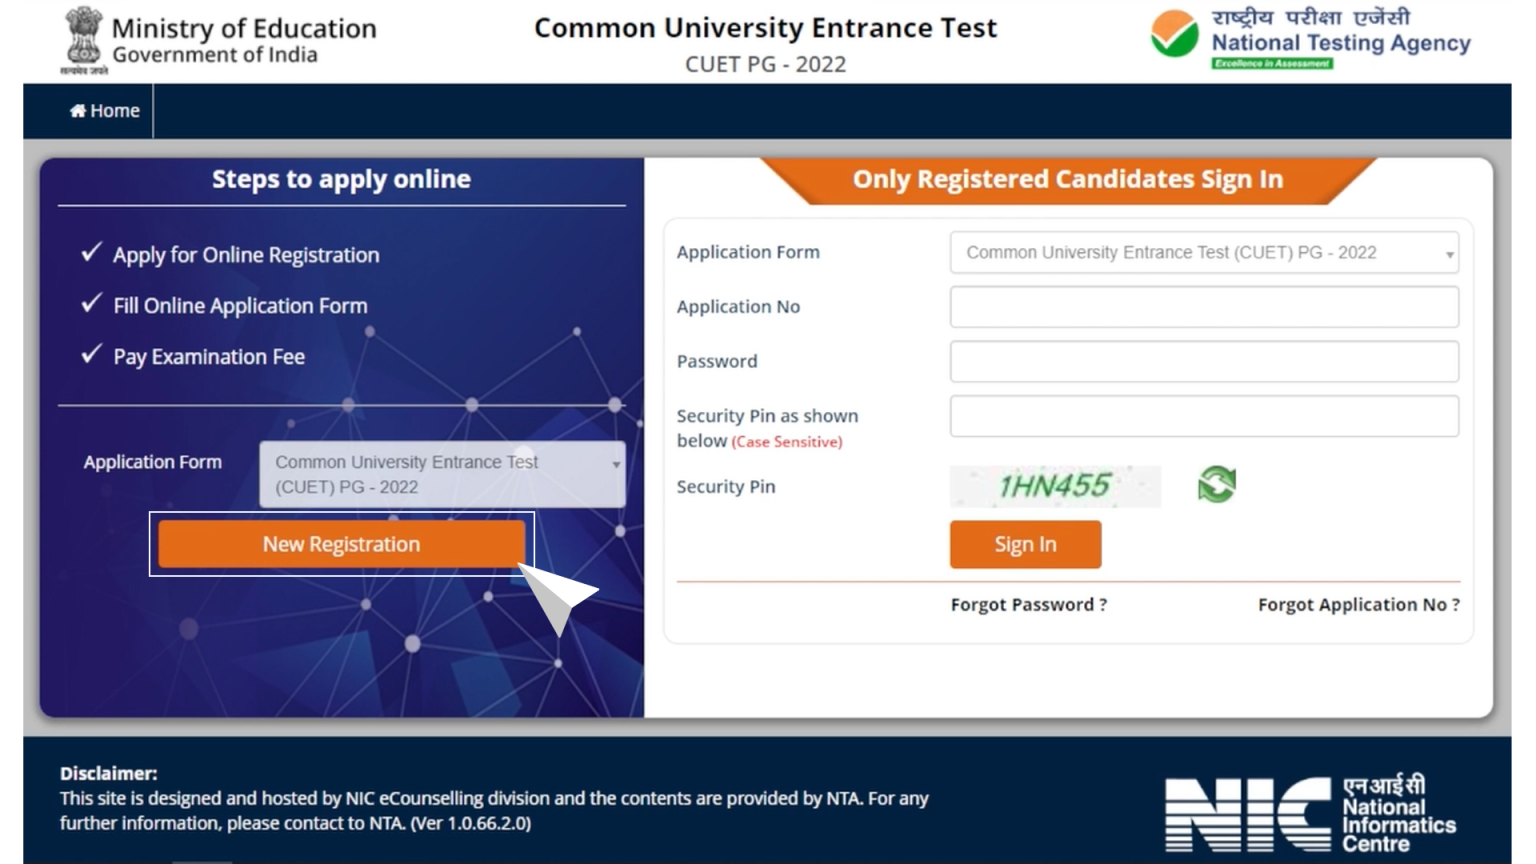
Task: Click the 'Apply for Online Registration' step
Action: 245,255
